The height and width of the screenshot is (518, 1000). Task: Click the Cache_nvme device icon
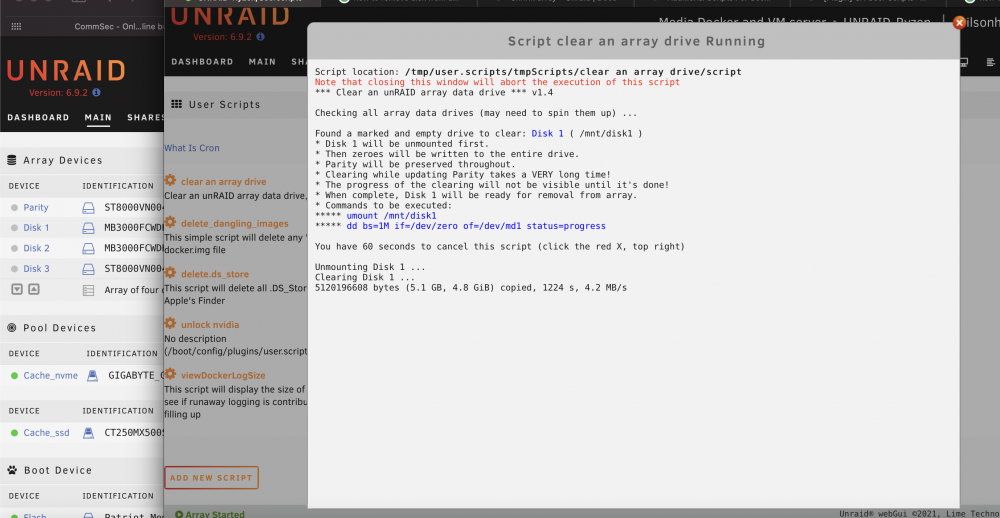pyautogui.click(x=92, y=376)
